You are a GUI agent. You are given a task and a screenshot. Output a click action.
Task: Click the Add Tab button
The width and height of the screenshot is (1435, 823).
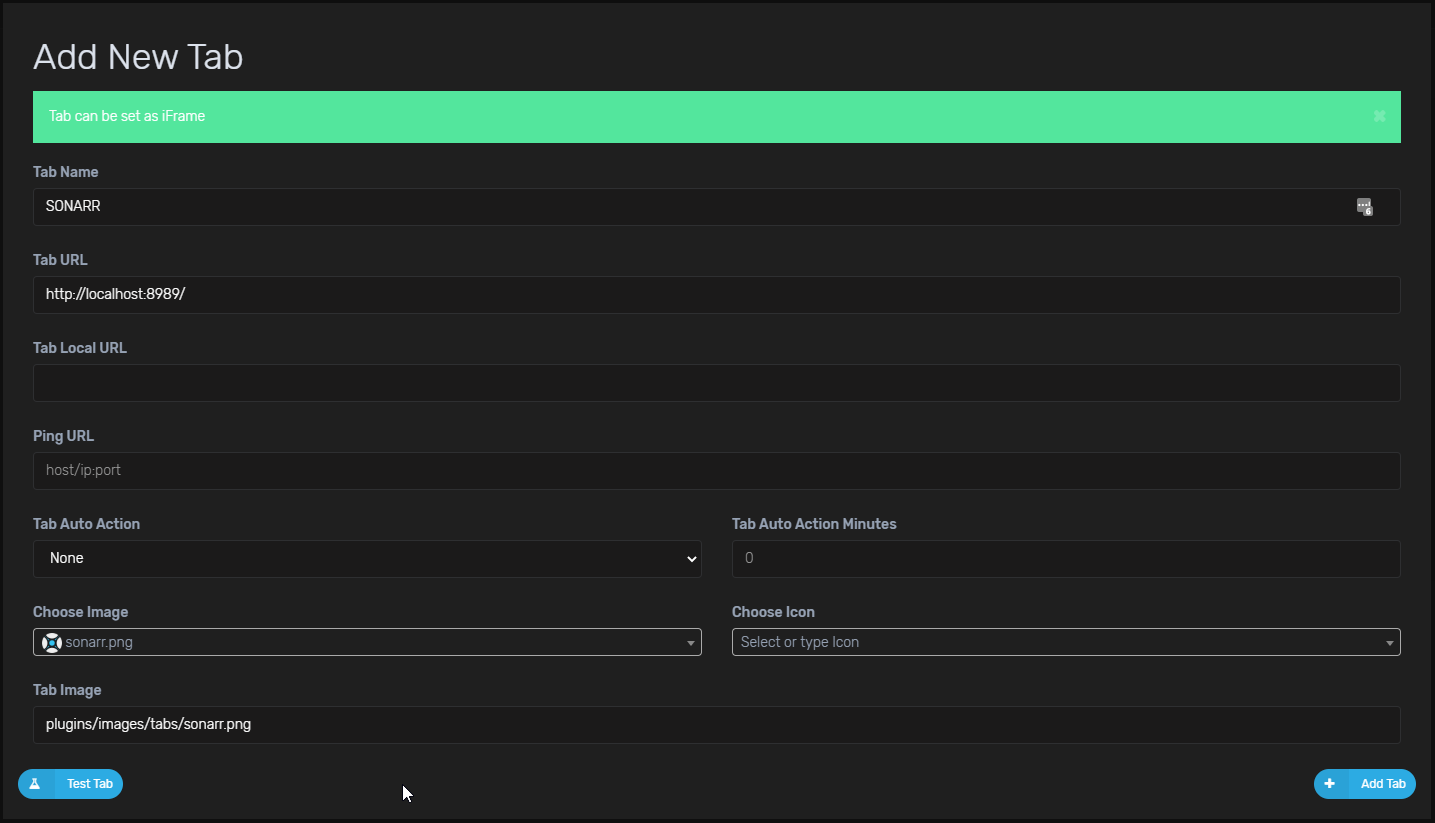[1365, 784]
